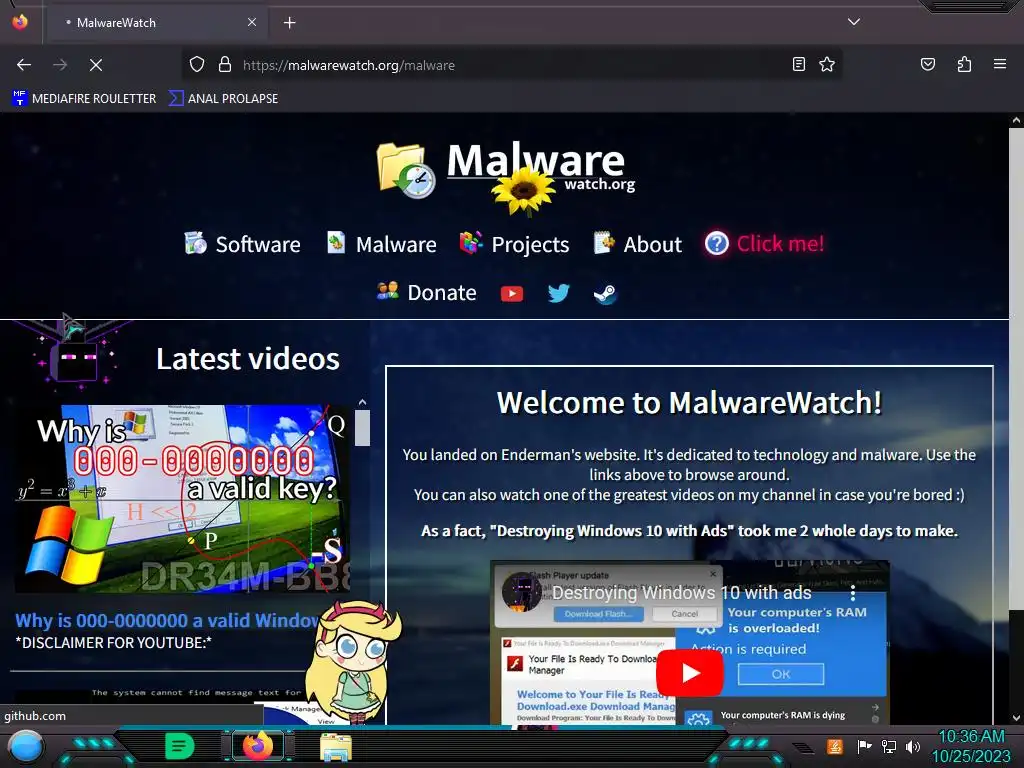This screenshot has width=1024, height=768.
Task: Open Firefox tracking protection shield
Action: click(x=197, y=64)
